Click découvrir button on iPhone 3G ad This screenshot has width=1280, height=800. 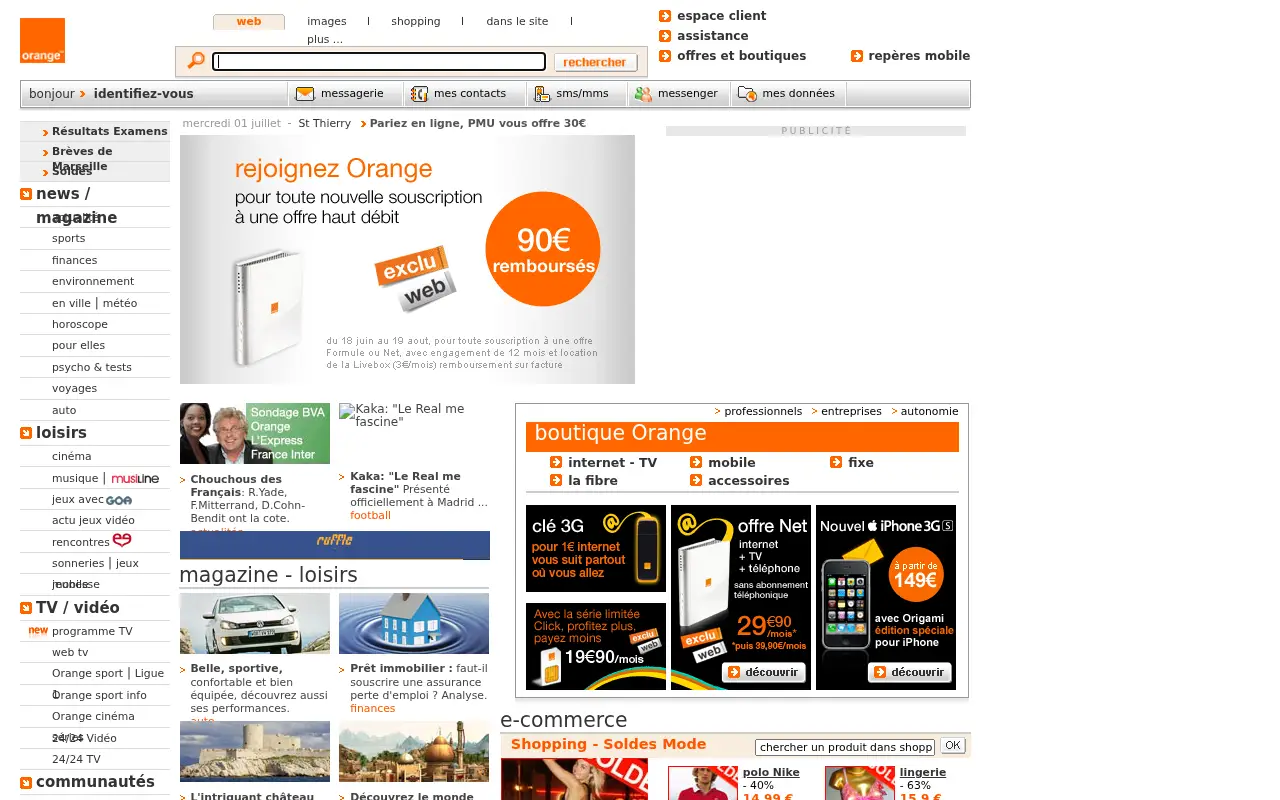click(910, 672)
